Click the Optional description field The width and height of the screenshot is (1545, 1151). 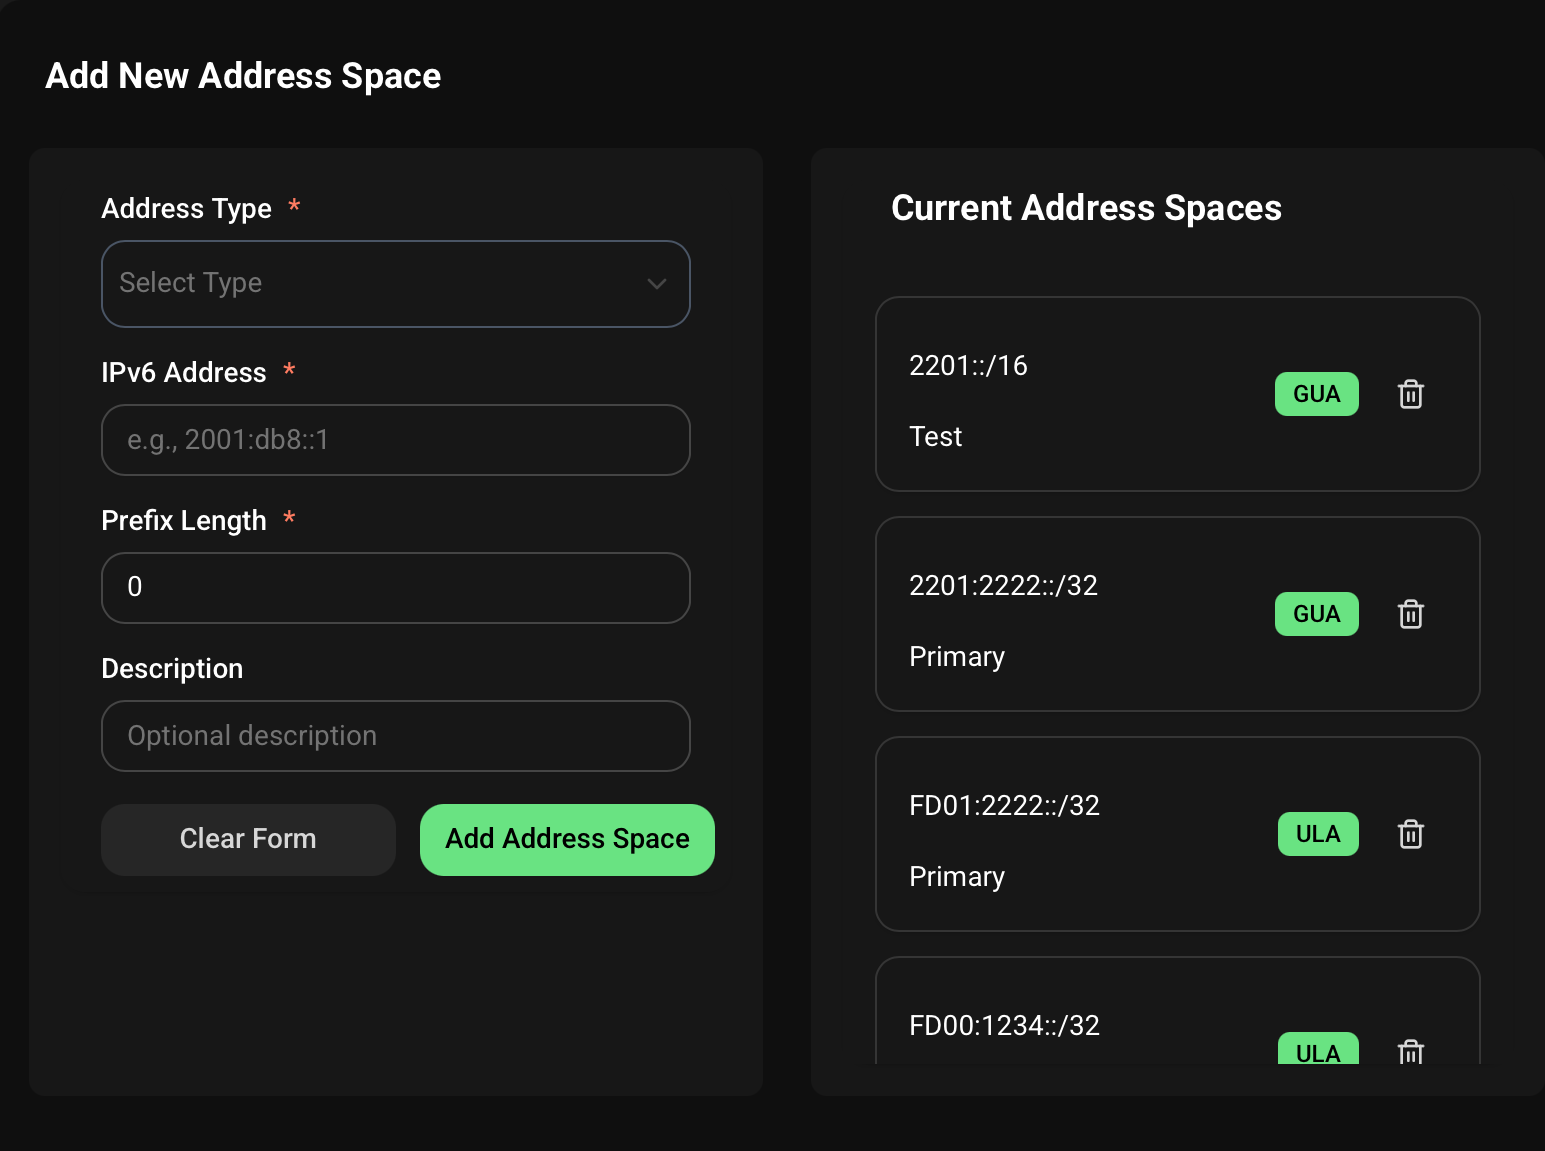[396, 736]
